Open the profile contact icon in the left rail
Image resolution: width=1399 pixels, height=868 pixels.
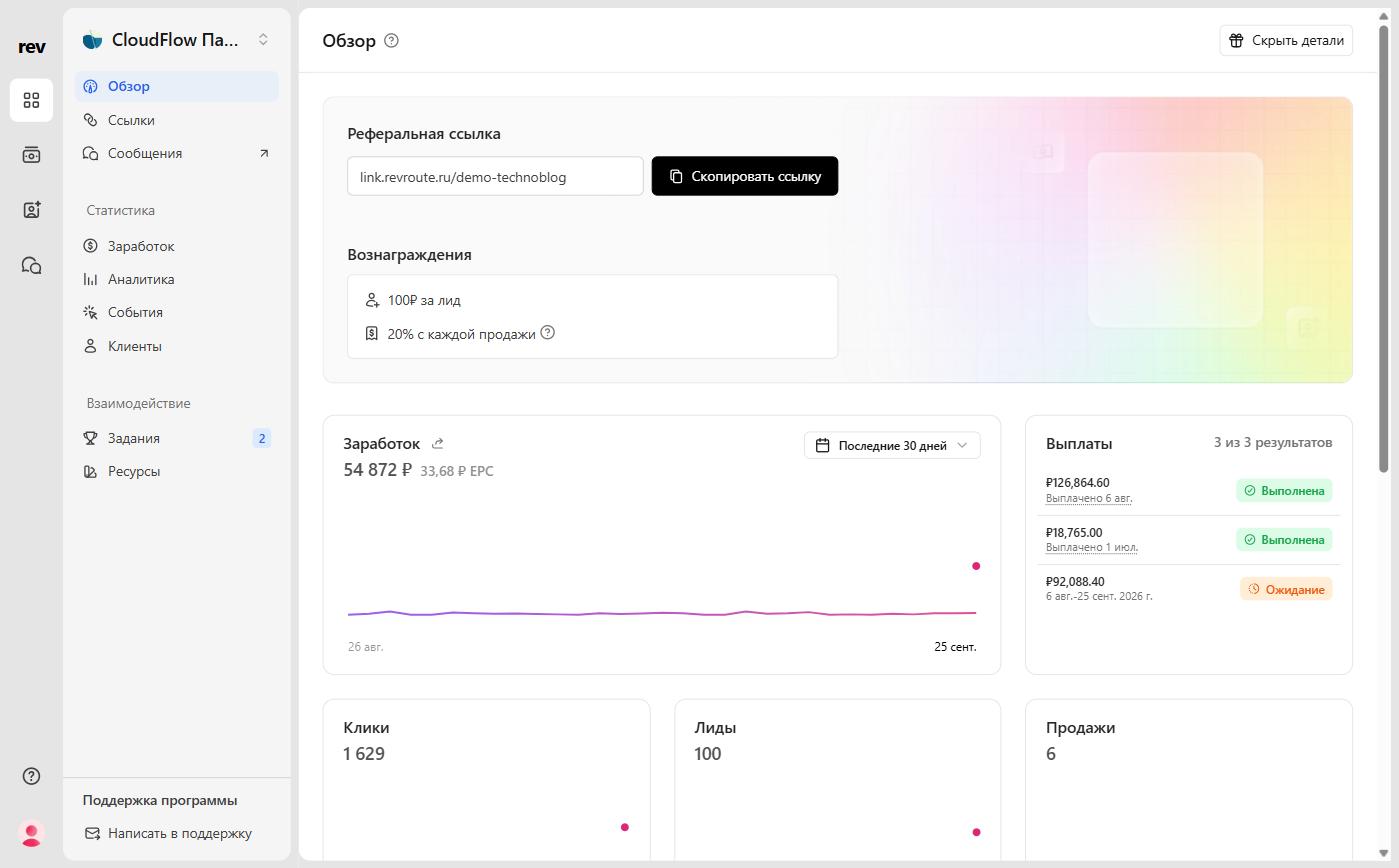(31, 210)
